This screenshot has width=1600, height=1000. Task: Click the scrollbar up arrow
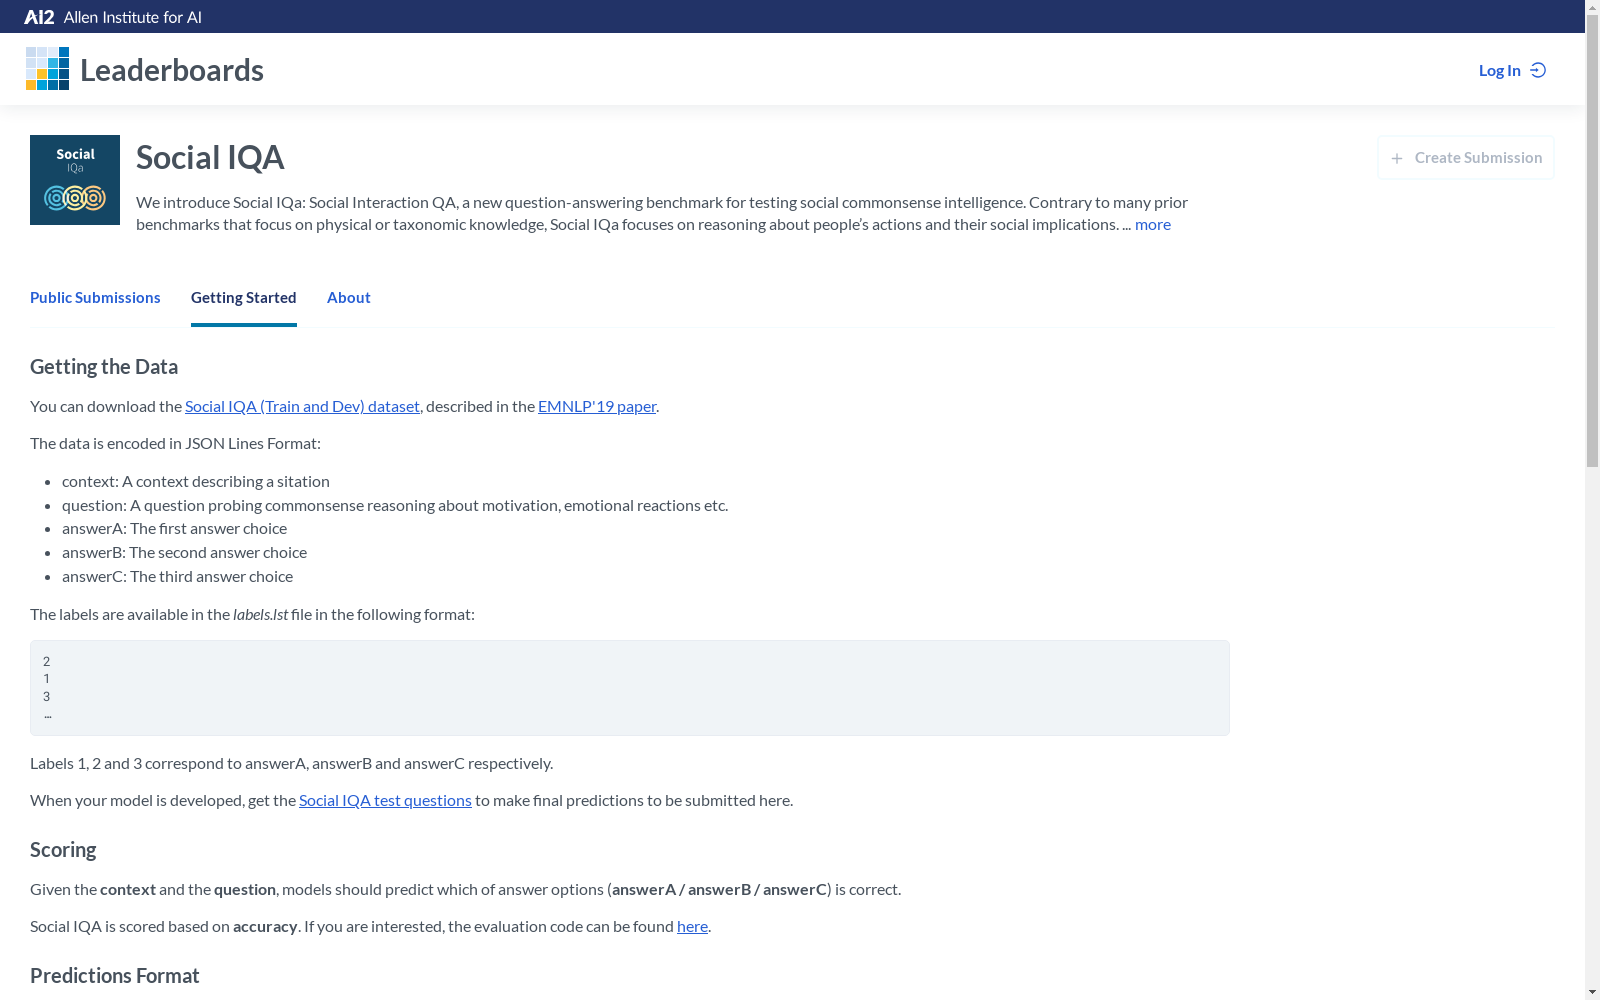1592,7
